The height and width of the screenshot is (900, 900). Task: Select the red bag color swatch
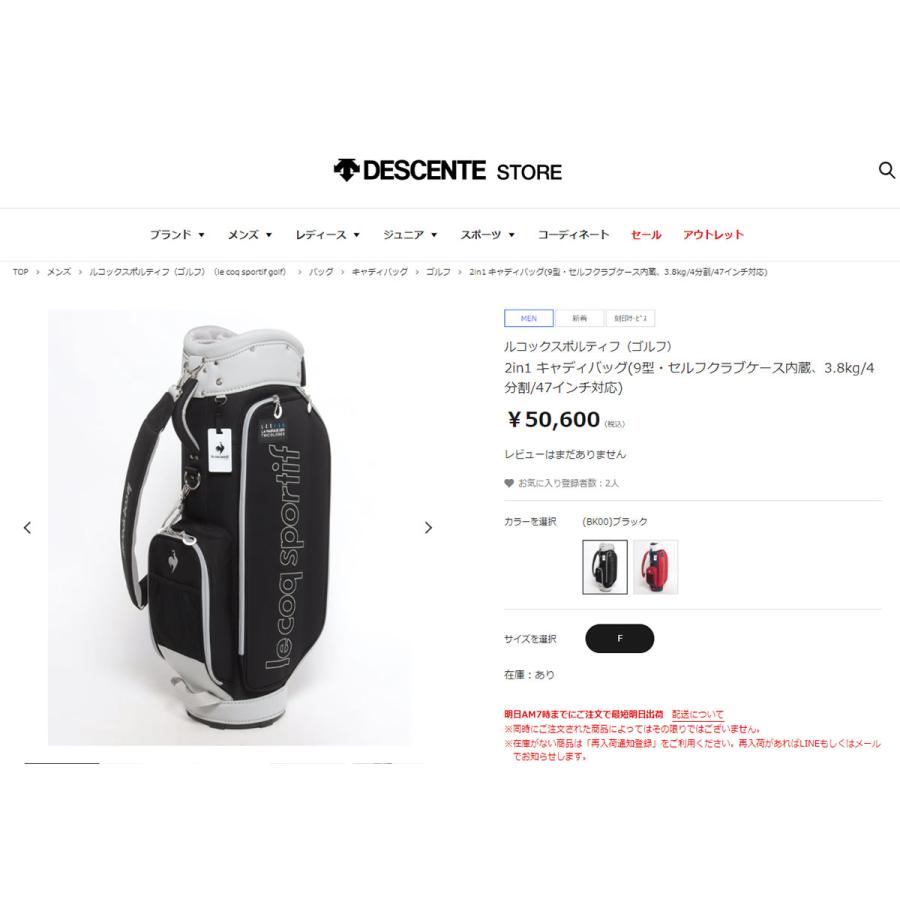655,567
